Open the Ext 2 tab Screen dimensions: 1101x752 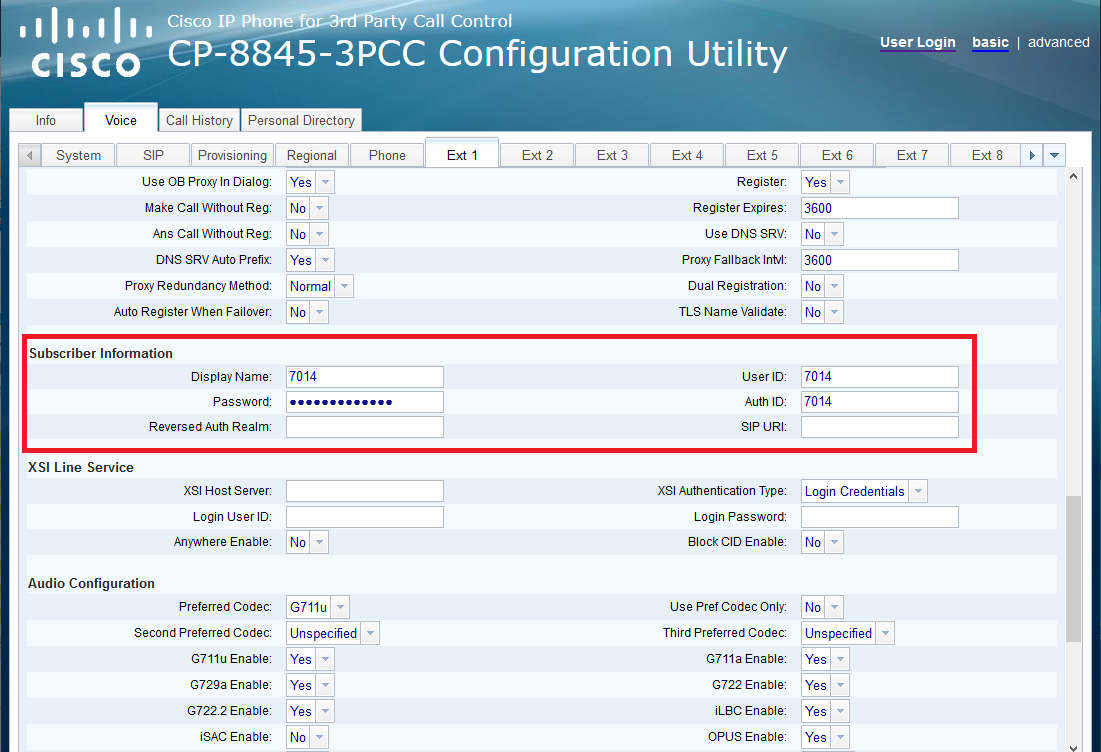(537, 155)
